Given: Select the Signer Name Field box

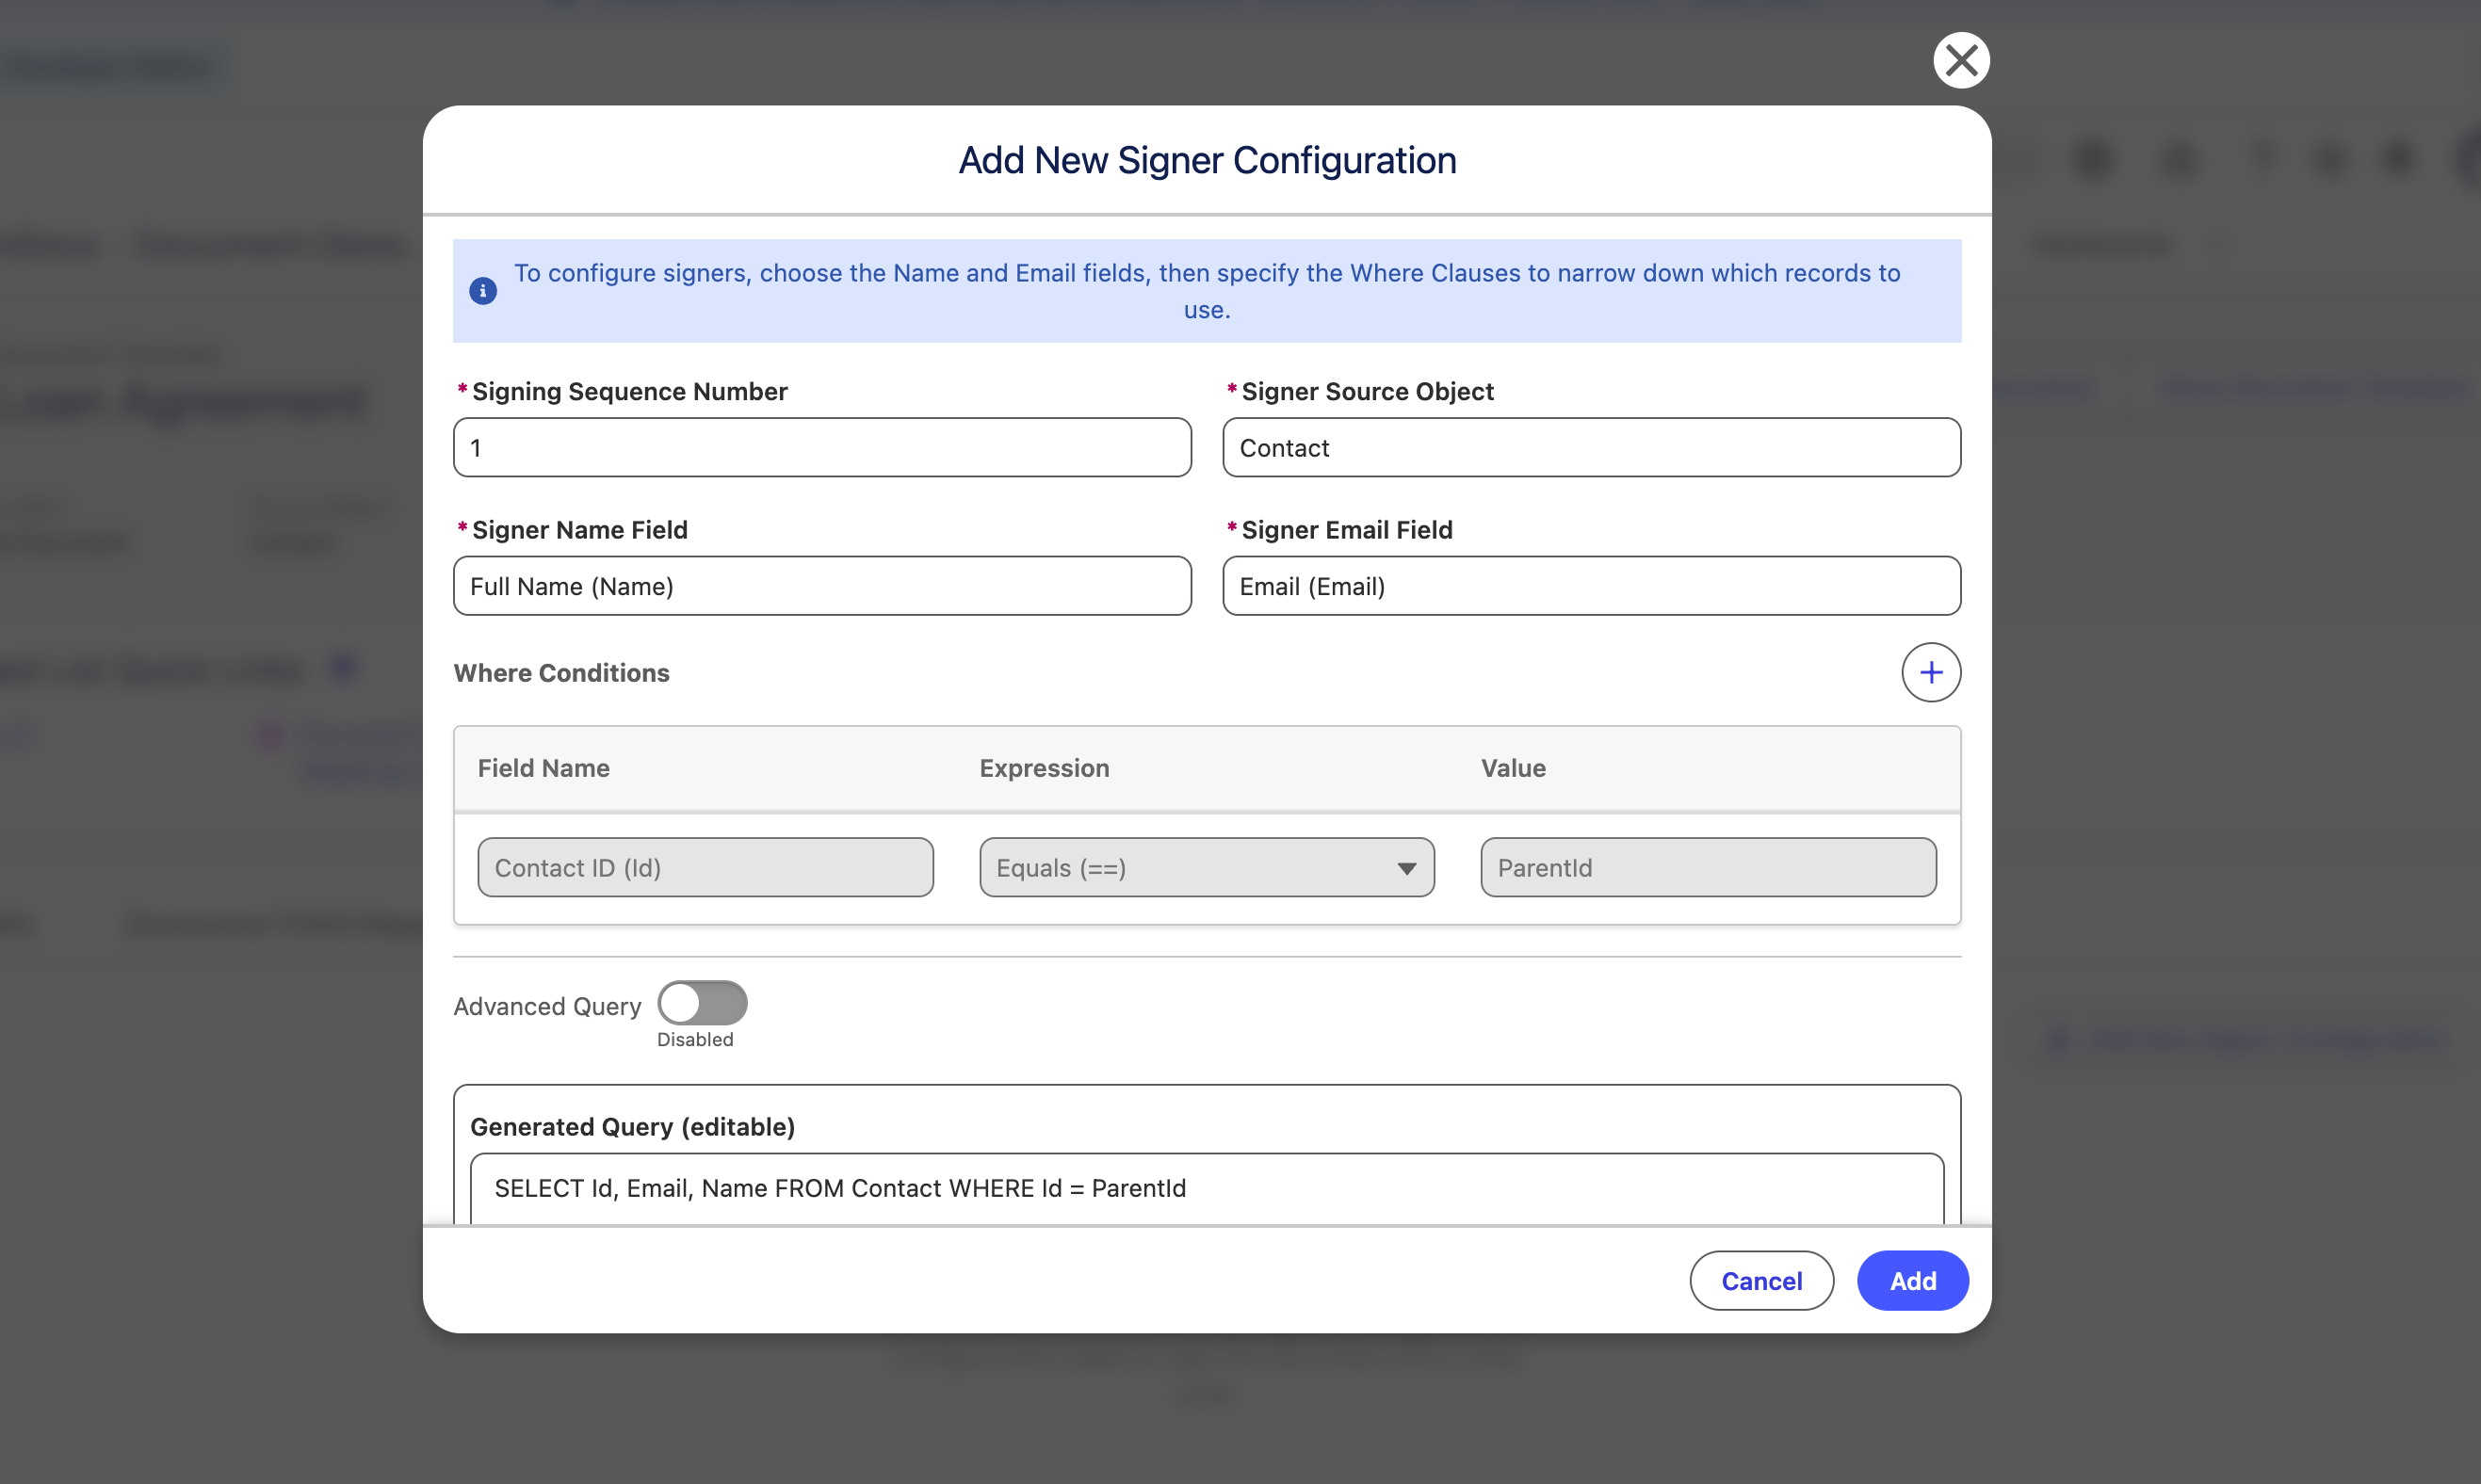Looking at the screenshot, I should [822, 586].
